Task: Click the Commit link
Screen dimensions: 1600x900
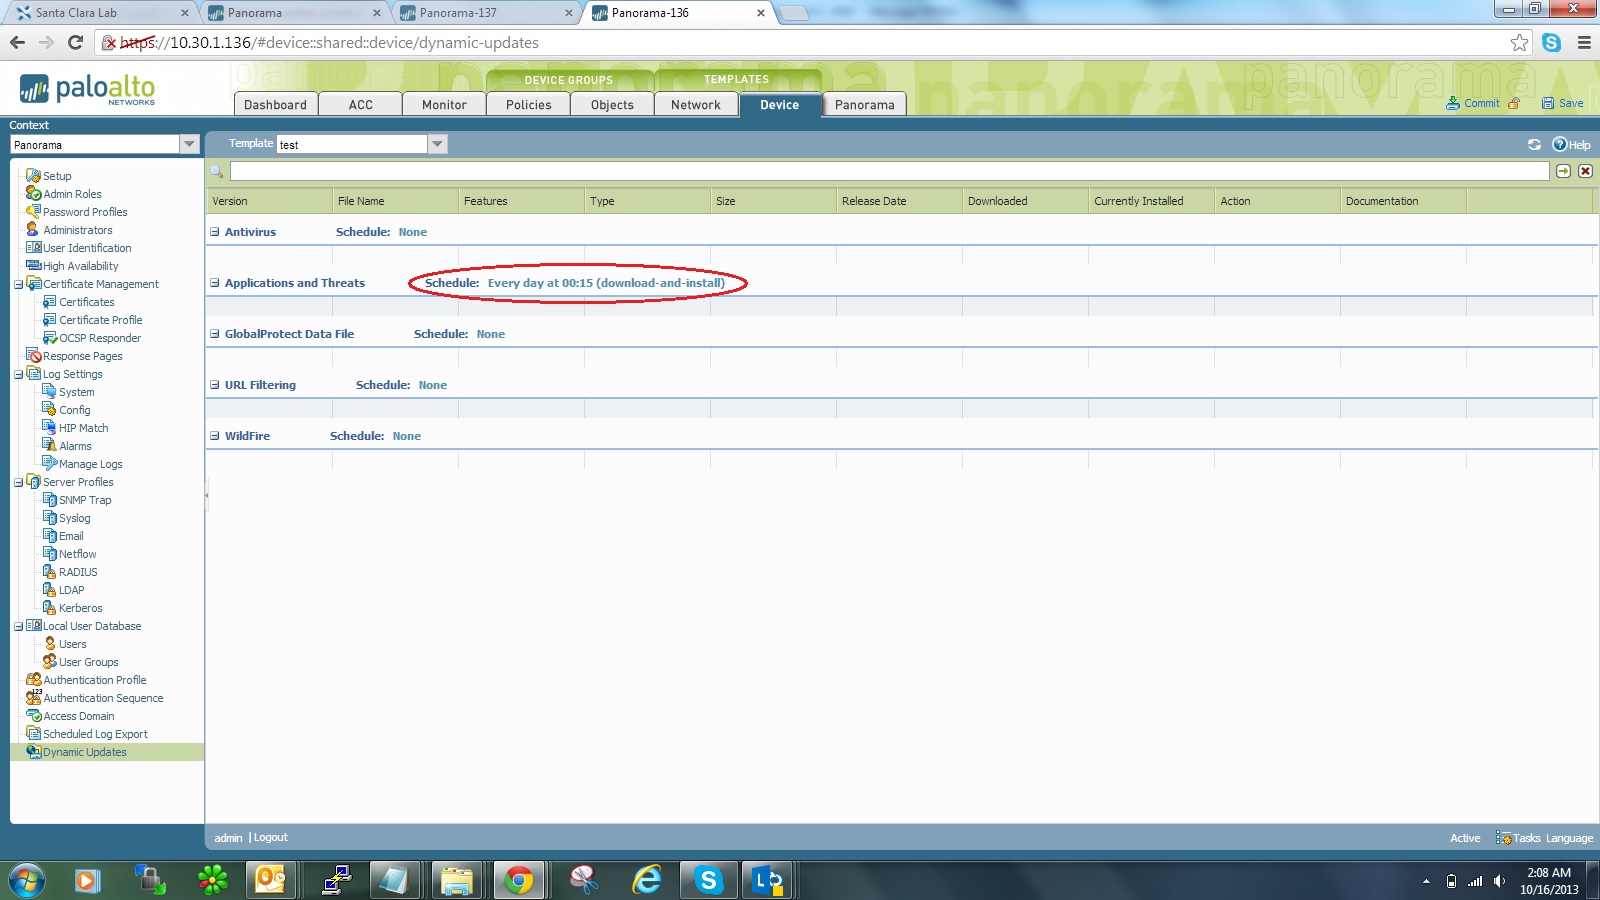Action: pyautogui.click(x=1482, y=103)
